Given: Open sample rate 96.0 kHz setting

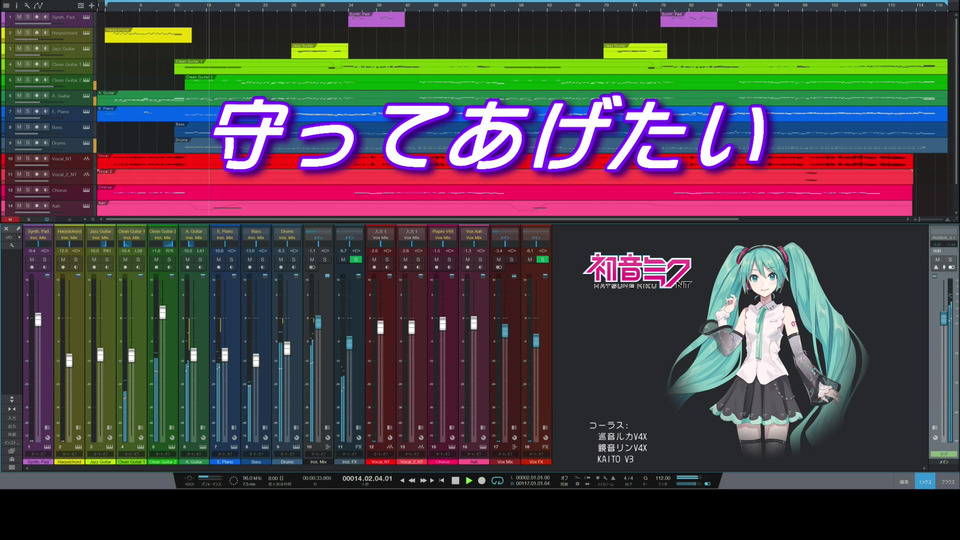Looking at the screenshot, I should [252, 478].
